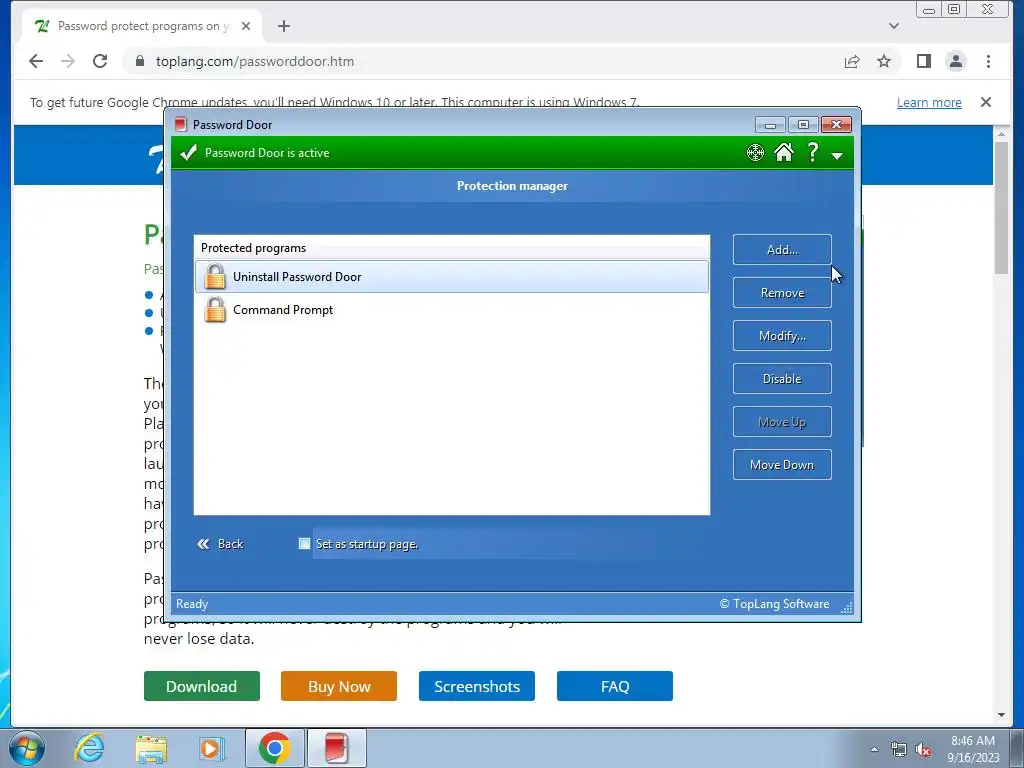Viewport: 1024px width, 768px height.
Task: Open Internet Explorer from the taskbar
Action: tap(89, 748)
